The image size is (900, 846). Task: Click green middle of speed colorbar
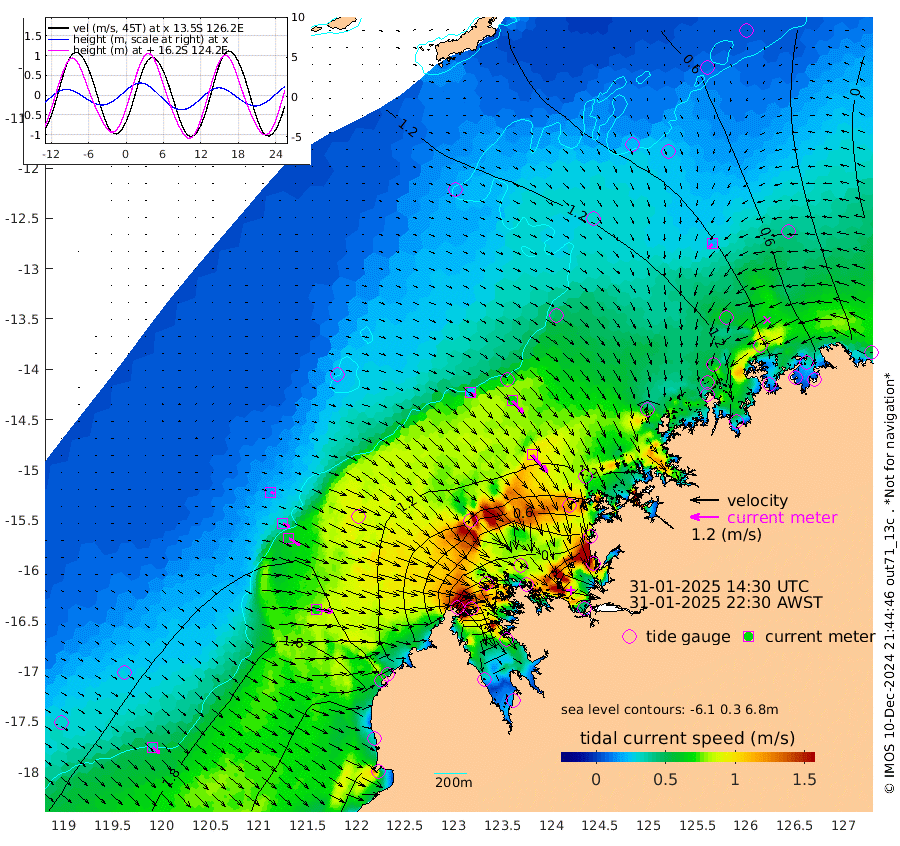pos(688,756)
